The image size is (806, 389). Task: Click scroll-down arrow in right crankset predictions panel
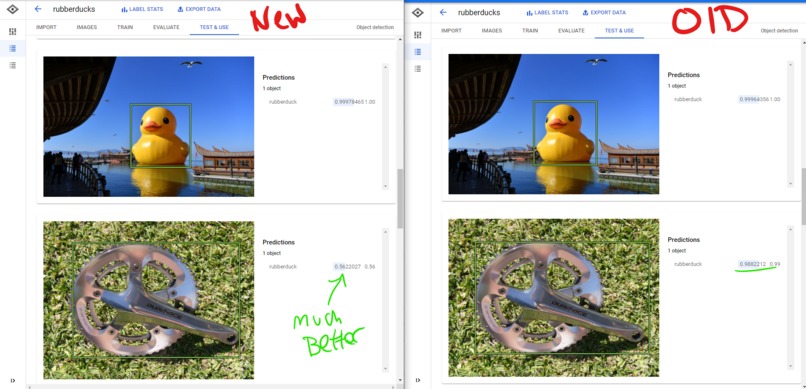(791, 366)
